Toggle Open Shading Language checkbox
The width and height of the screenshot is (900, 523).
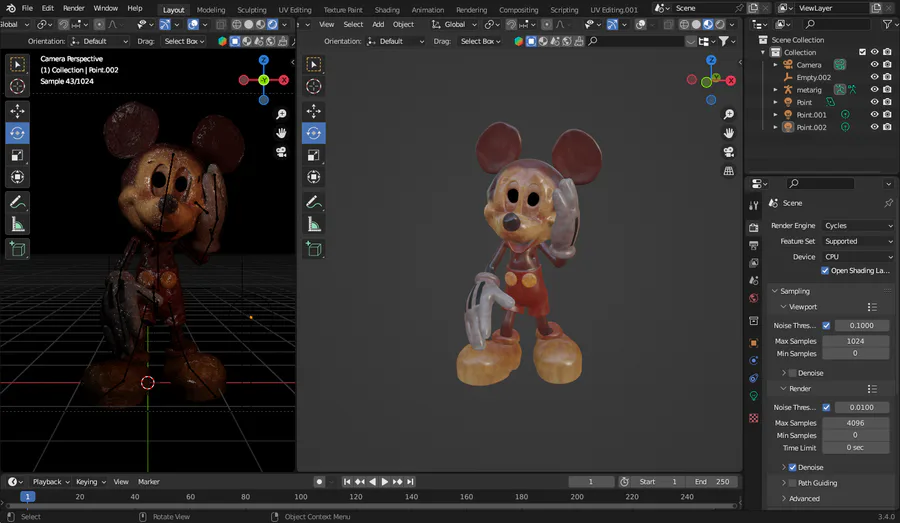click(x=825, y=271)
